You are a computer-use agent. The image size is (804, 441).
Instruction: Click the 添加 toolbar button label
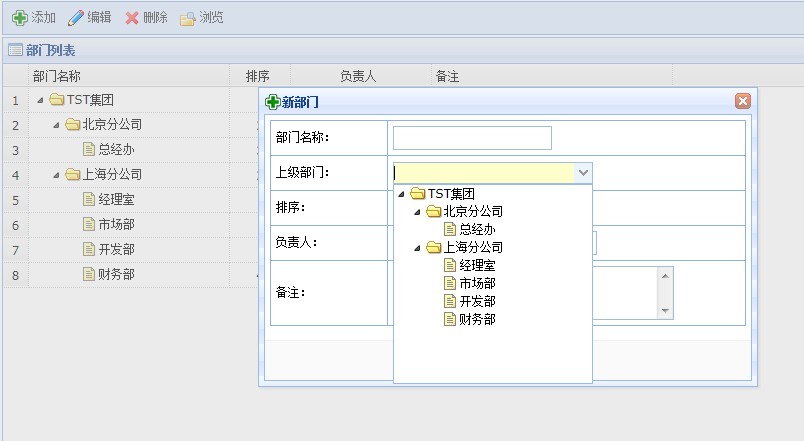43,18
